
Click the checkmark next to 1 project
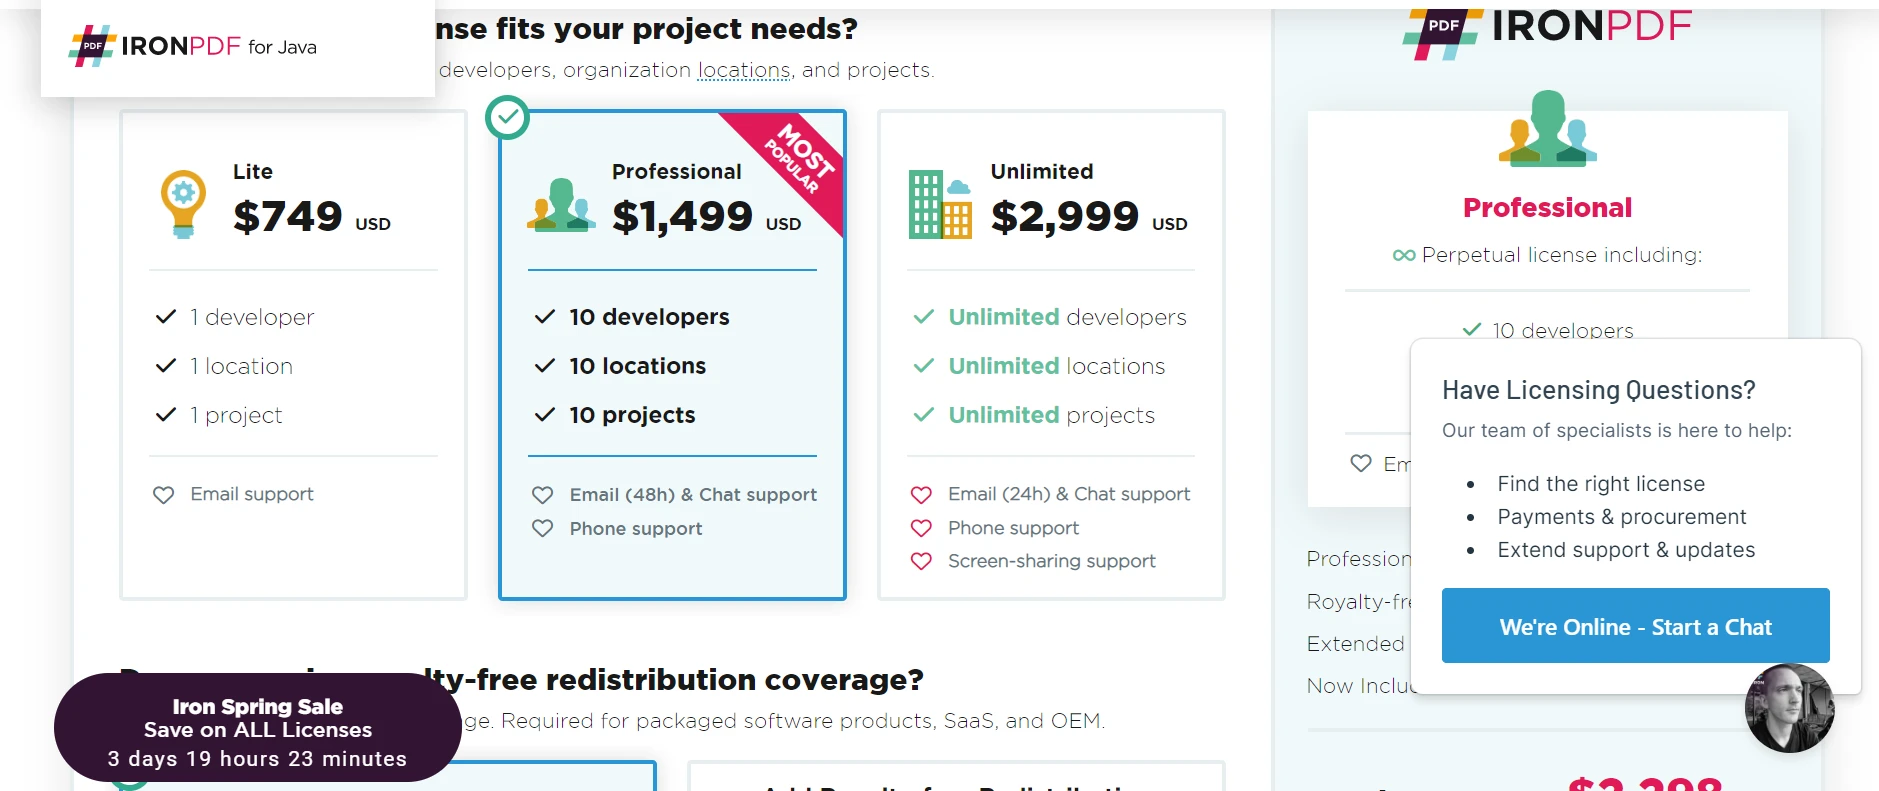coord(166,415)
